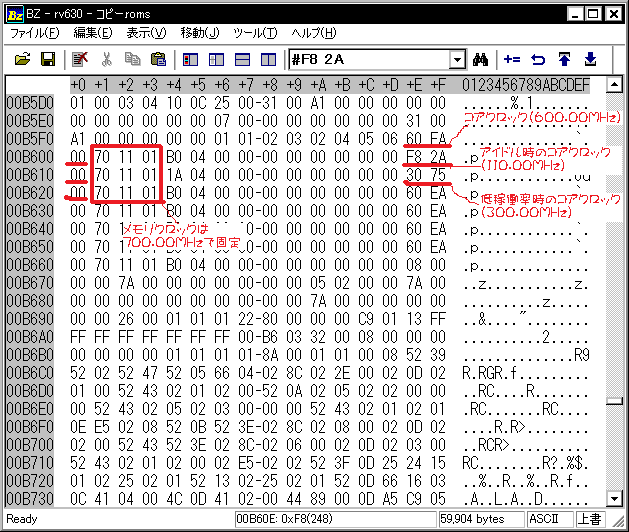Click the blue undo arrow icon

(x=538, y=59)
